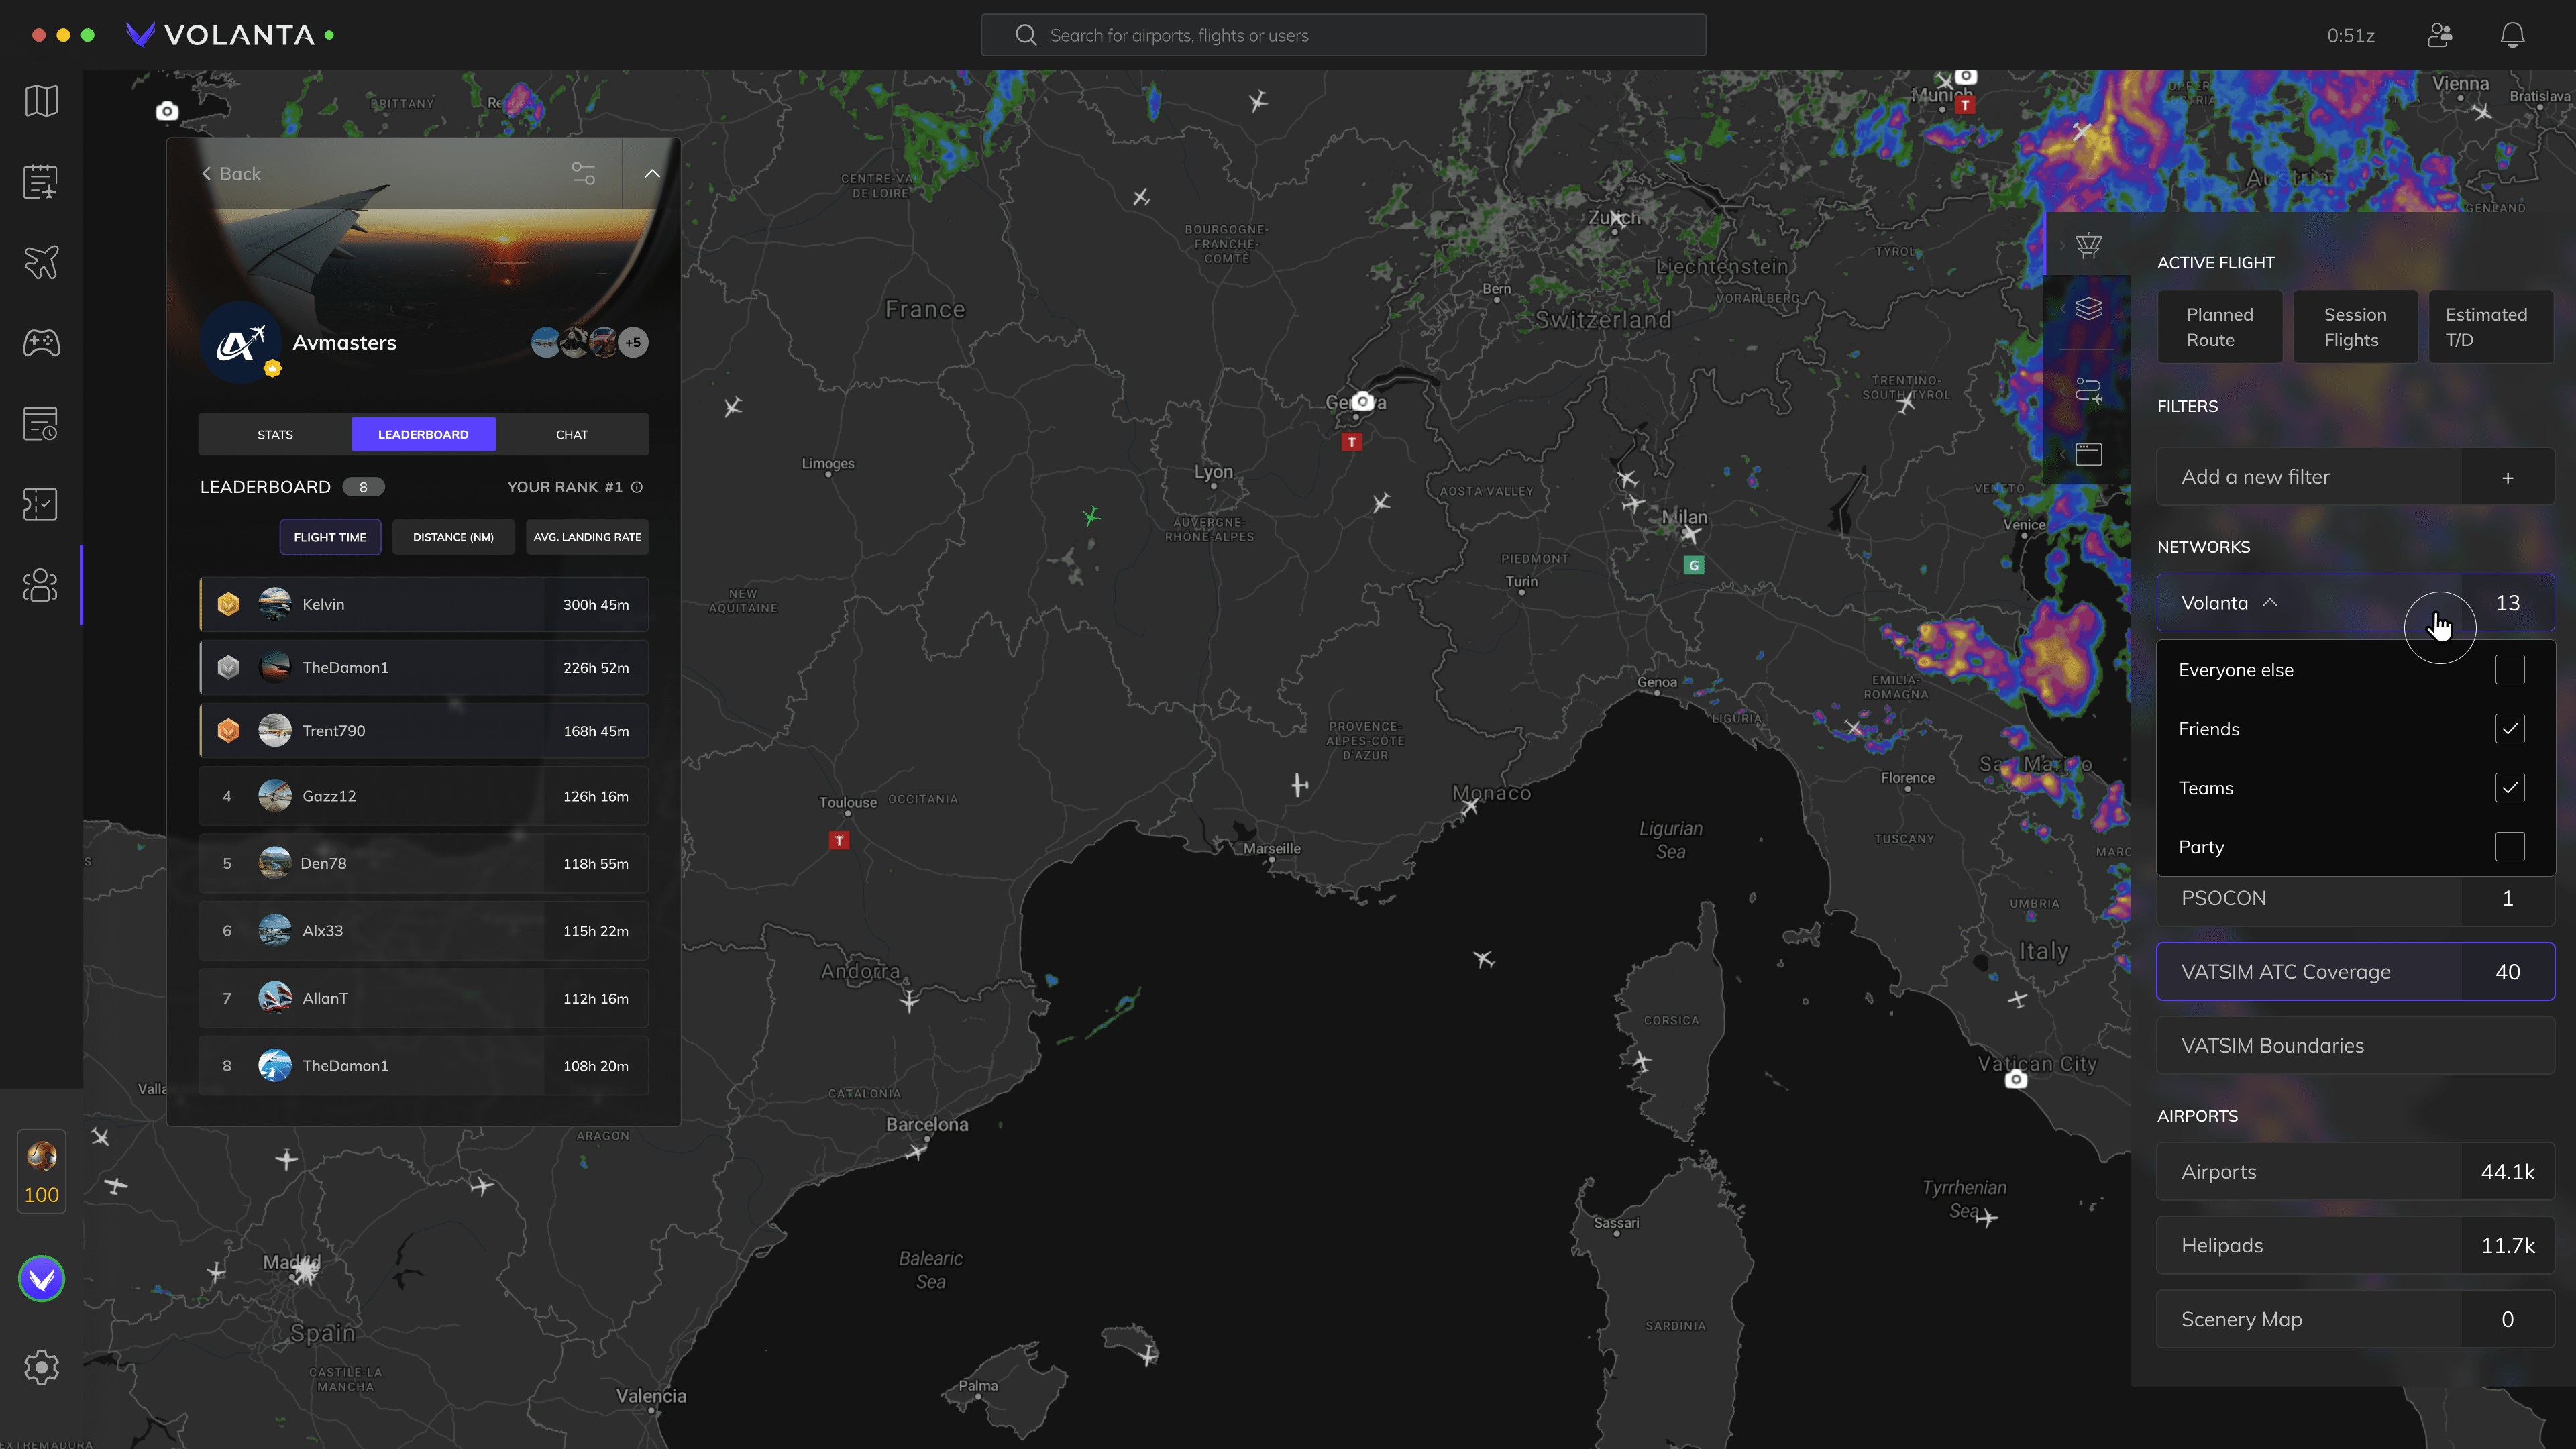The height and width of the screenshot is (1449, 2576).
Task: Click the airplane flights sidebar icon
Action: pyautogui.click(x=41, y=263)
